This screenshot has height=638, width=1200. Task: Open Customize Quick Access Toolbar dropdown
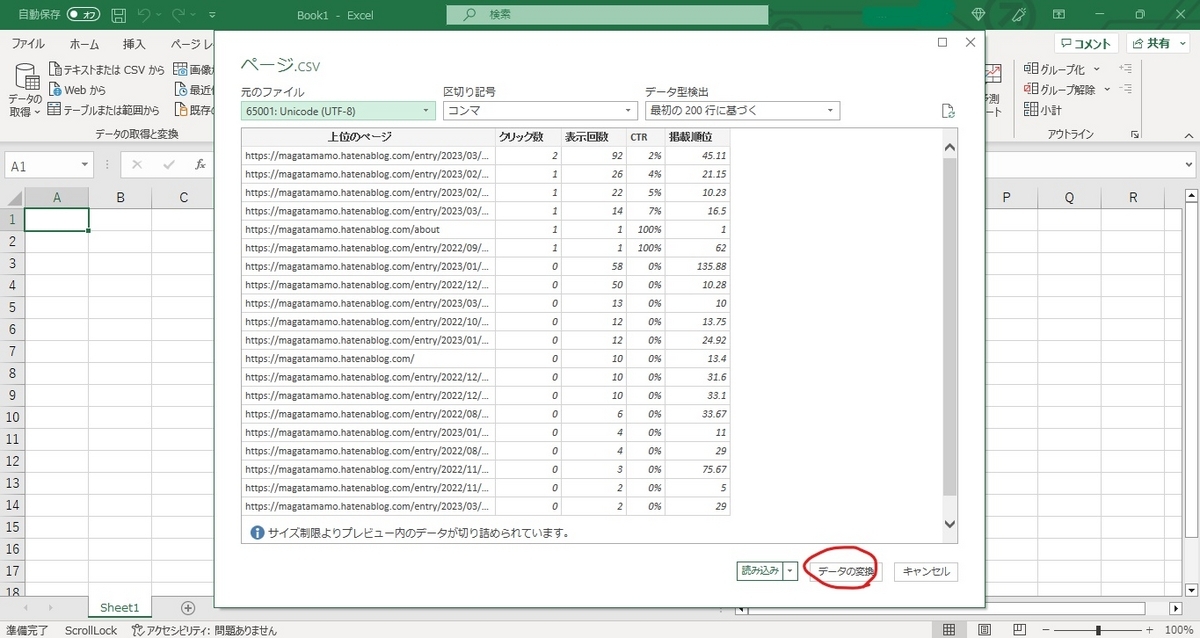click(x=212, y=16)
